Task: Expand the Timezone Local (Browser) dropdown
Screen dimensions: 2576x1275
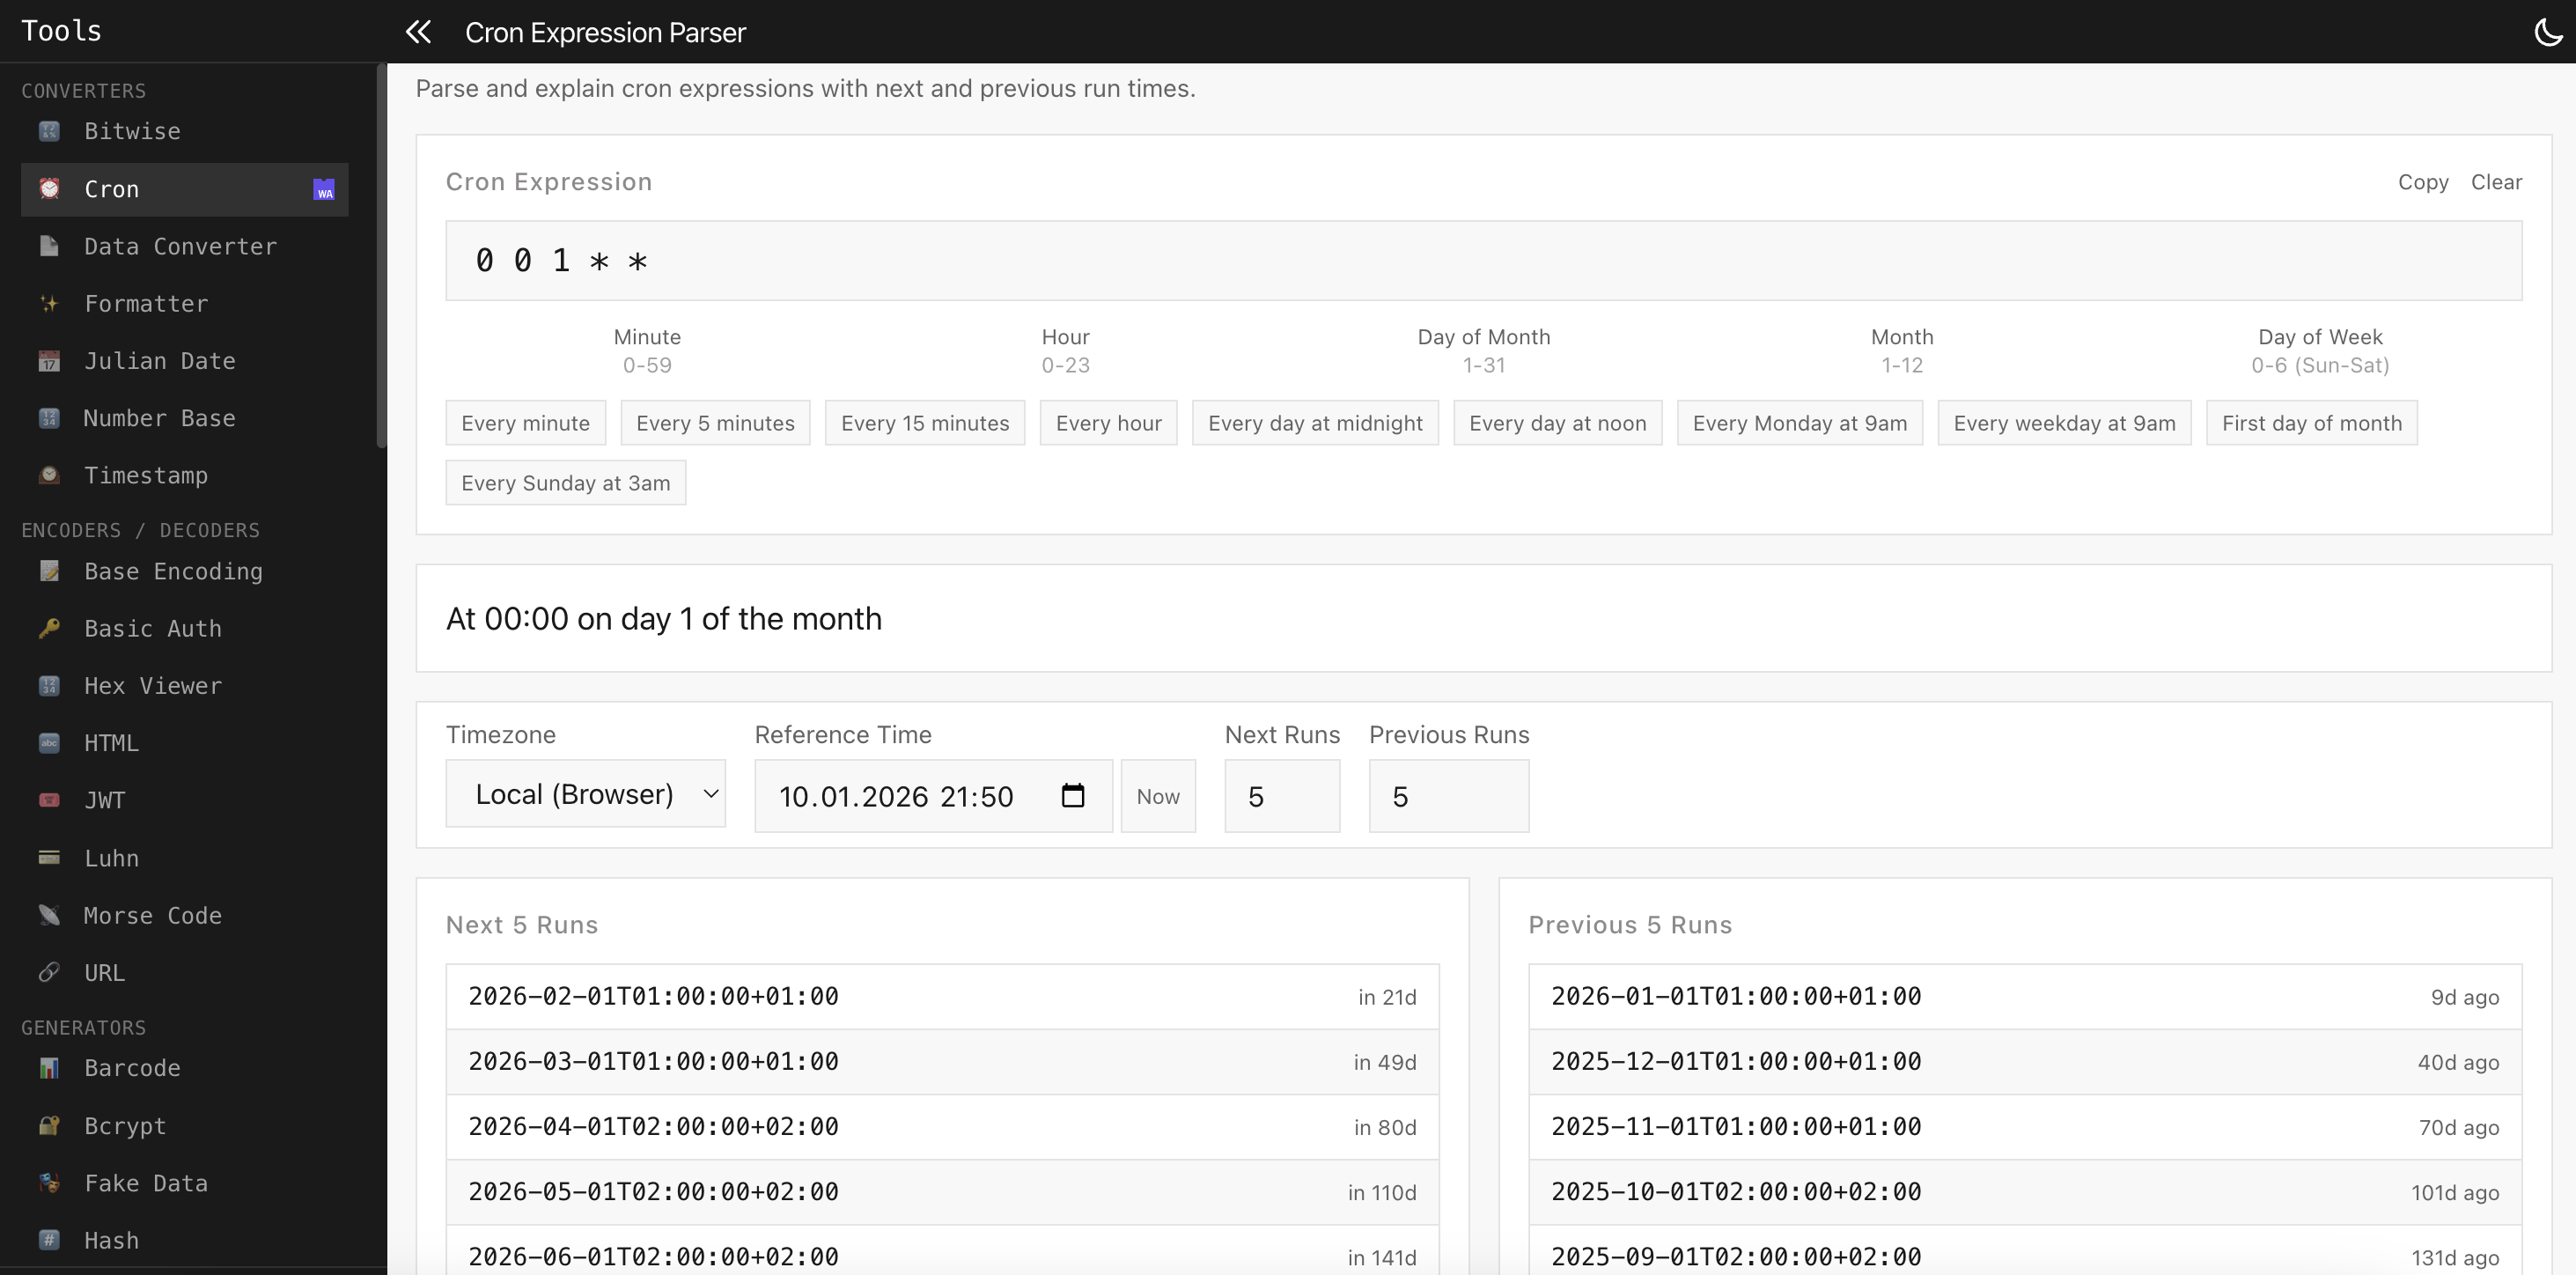Action: coord(586,794)
